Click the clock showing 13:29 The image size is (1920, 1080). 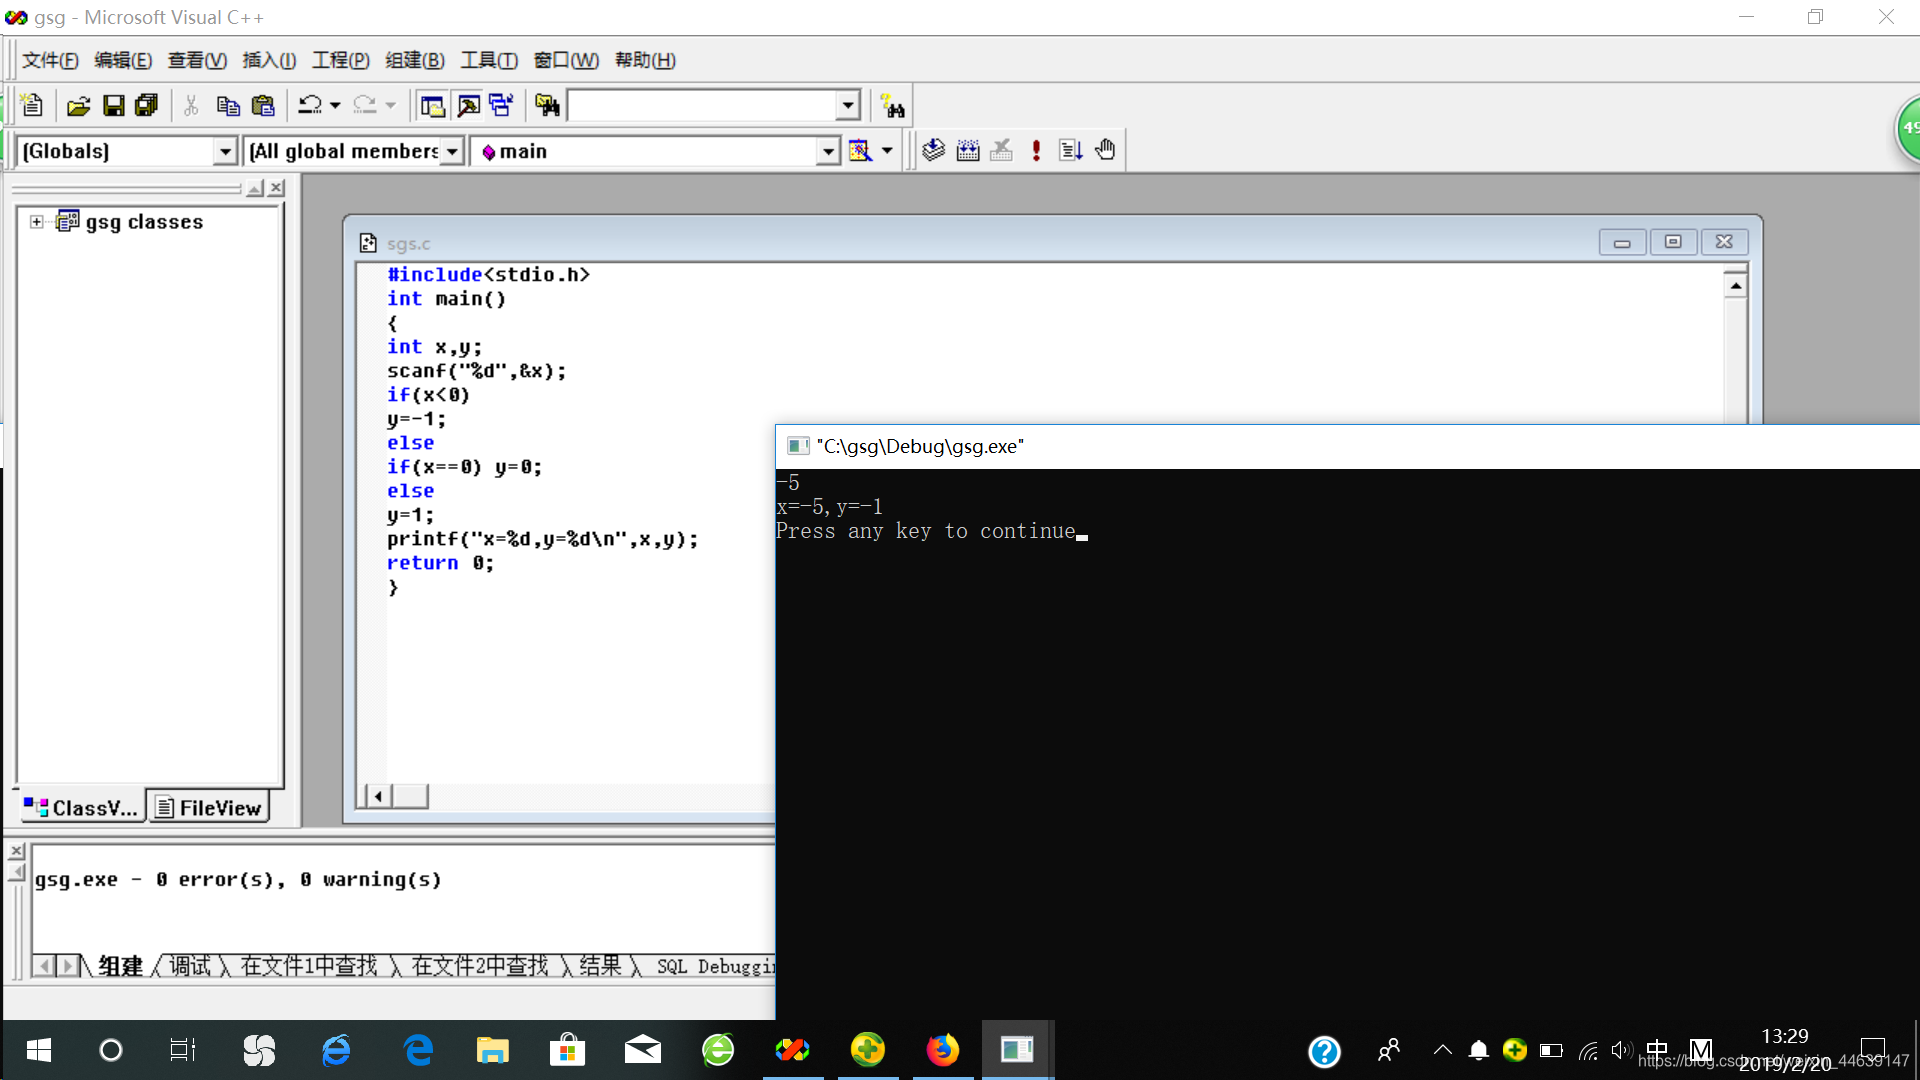pos(1785,1036)
